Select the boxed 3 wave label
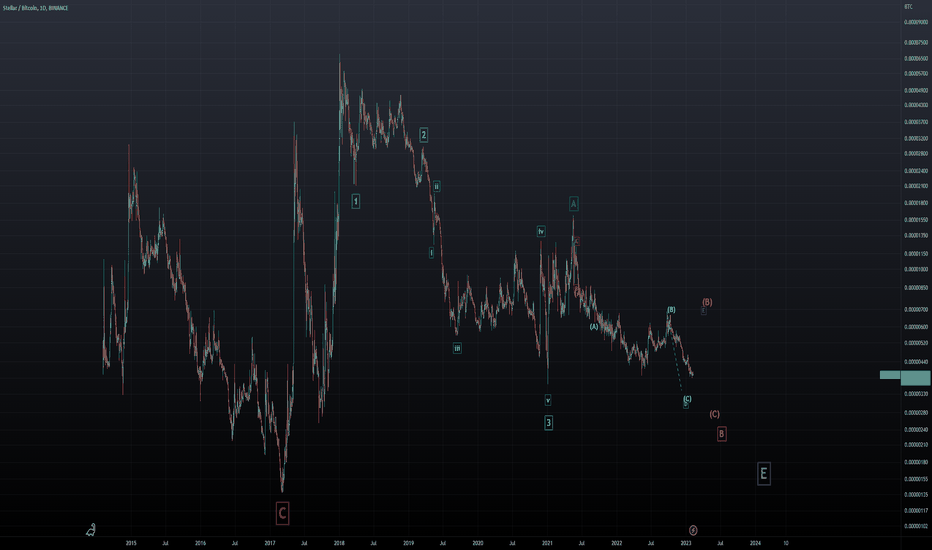This screenshot has width=932, height=550. (x=548, y=423)
